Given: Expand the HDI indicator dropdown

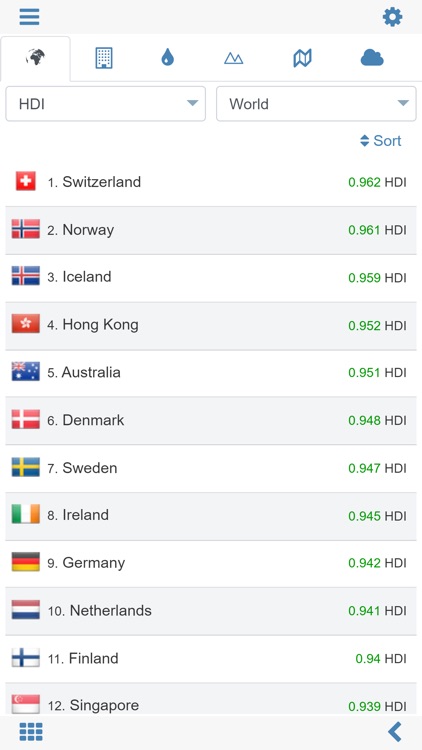Looking at the screenshot, I should (x=106, y=104).
